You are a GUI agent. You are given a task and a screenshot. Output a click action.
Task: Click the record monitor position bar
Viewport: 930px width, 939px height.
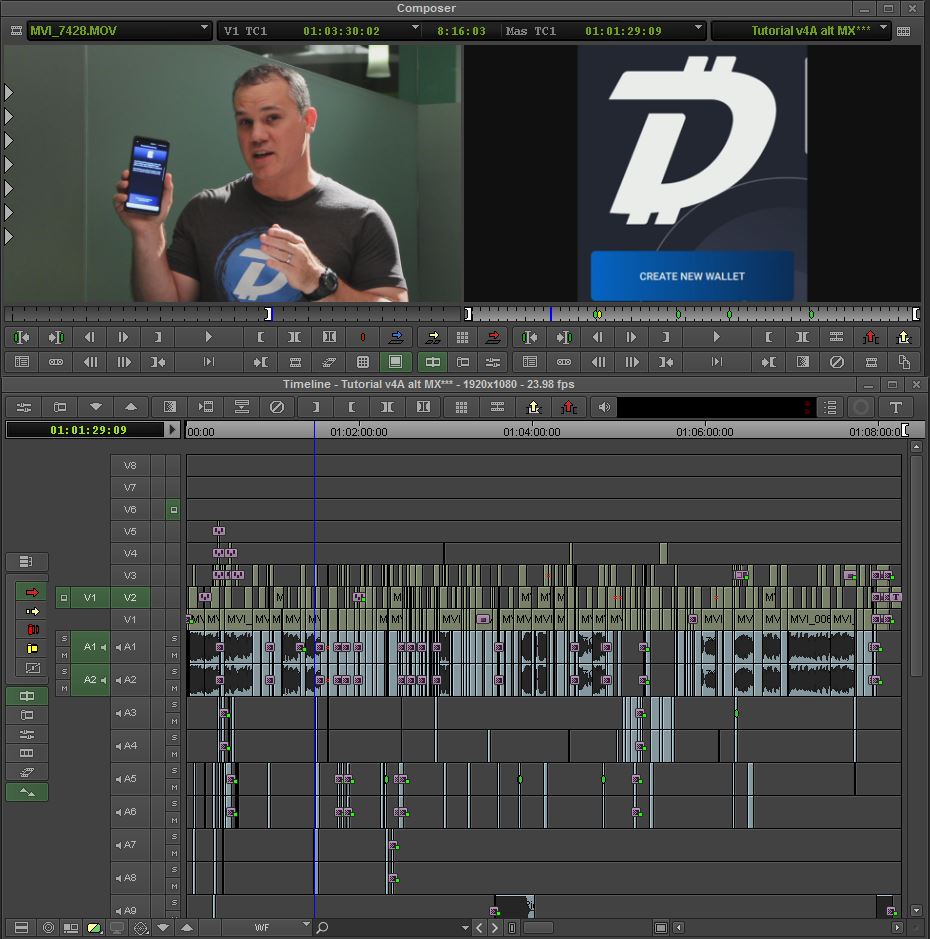point(692,314)
